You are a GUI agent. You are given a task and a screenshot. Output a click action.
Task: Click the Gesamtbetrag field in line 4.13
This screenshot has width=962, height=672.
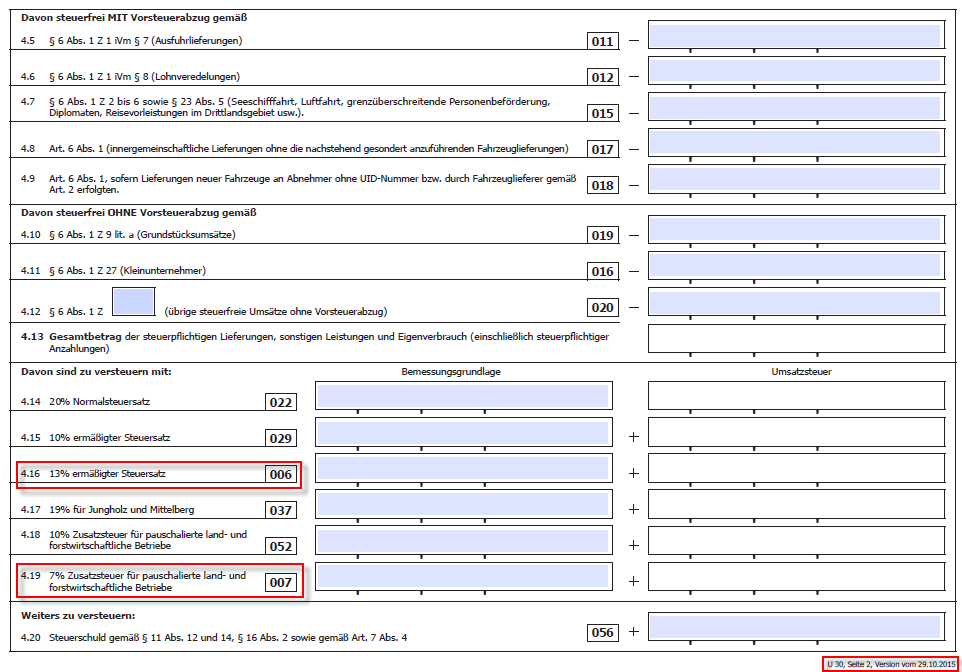click(x=796, y=339)
